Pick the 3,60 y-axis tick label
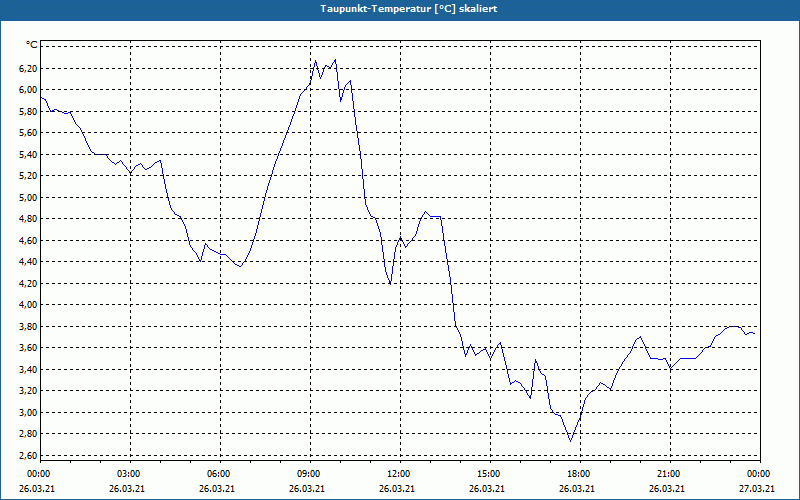Image resolution: width=800 pixels, height=500 pixels. (29, 348)
